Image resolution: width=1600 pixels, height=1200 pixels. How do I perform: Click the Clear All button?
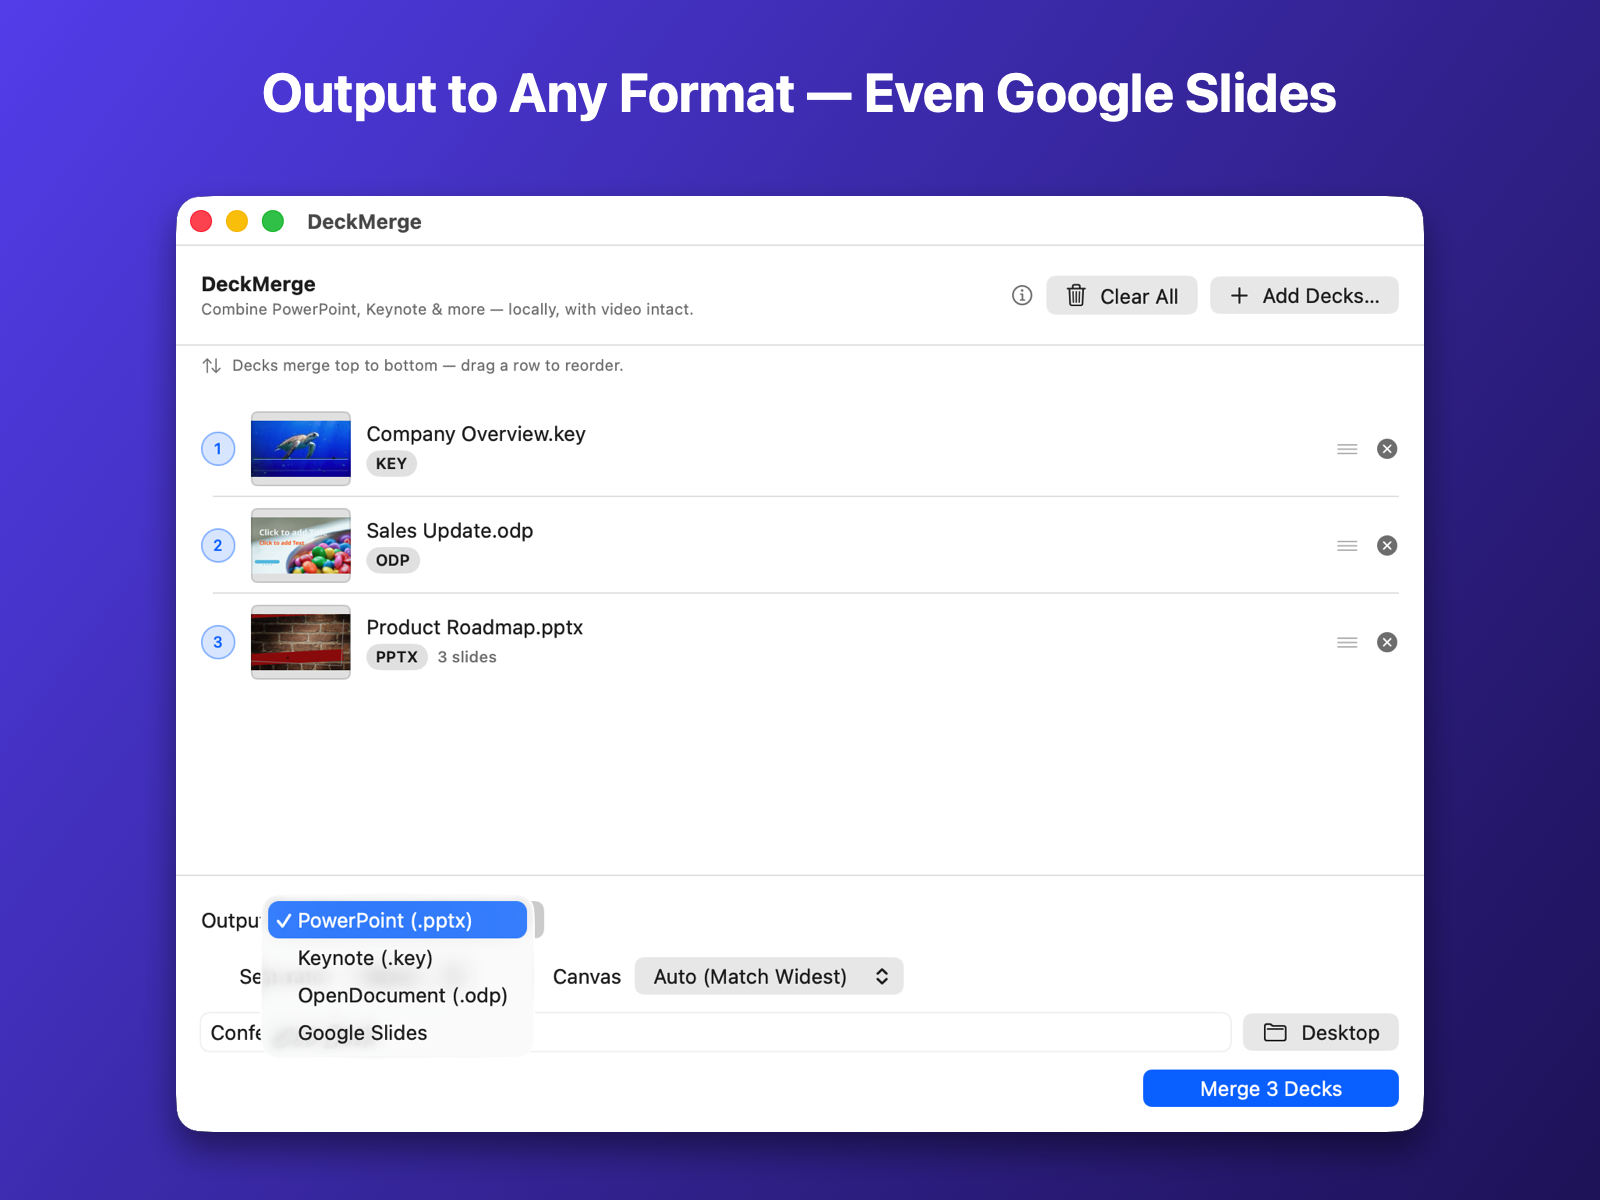(1121, 295)
